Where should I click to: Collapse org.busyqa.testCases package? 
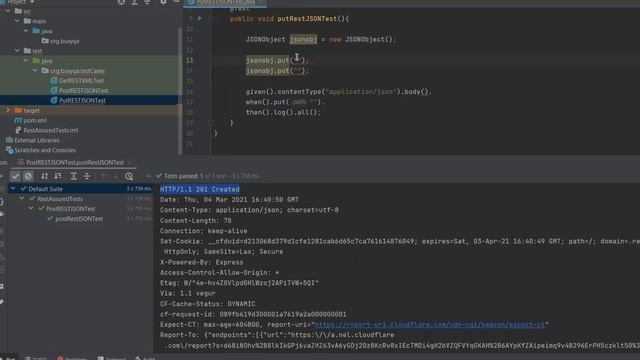click(x=35, y=71)
